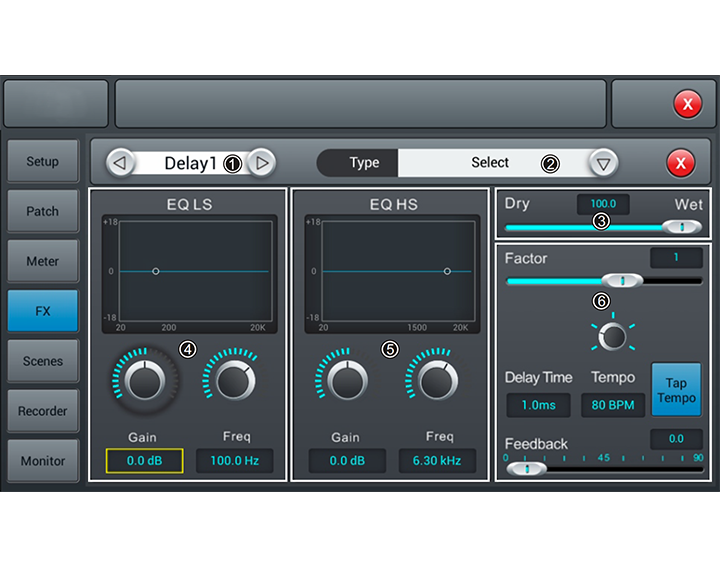Click the small delay knob under Factor
Image resolution: width=720 pixels, height=567 pixels.
pos(612,336)
